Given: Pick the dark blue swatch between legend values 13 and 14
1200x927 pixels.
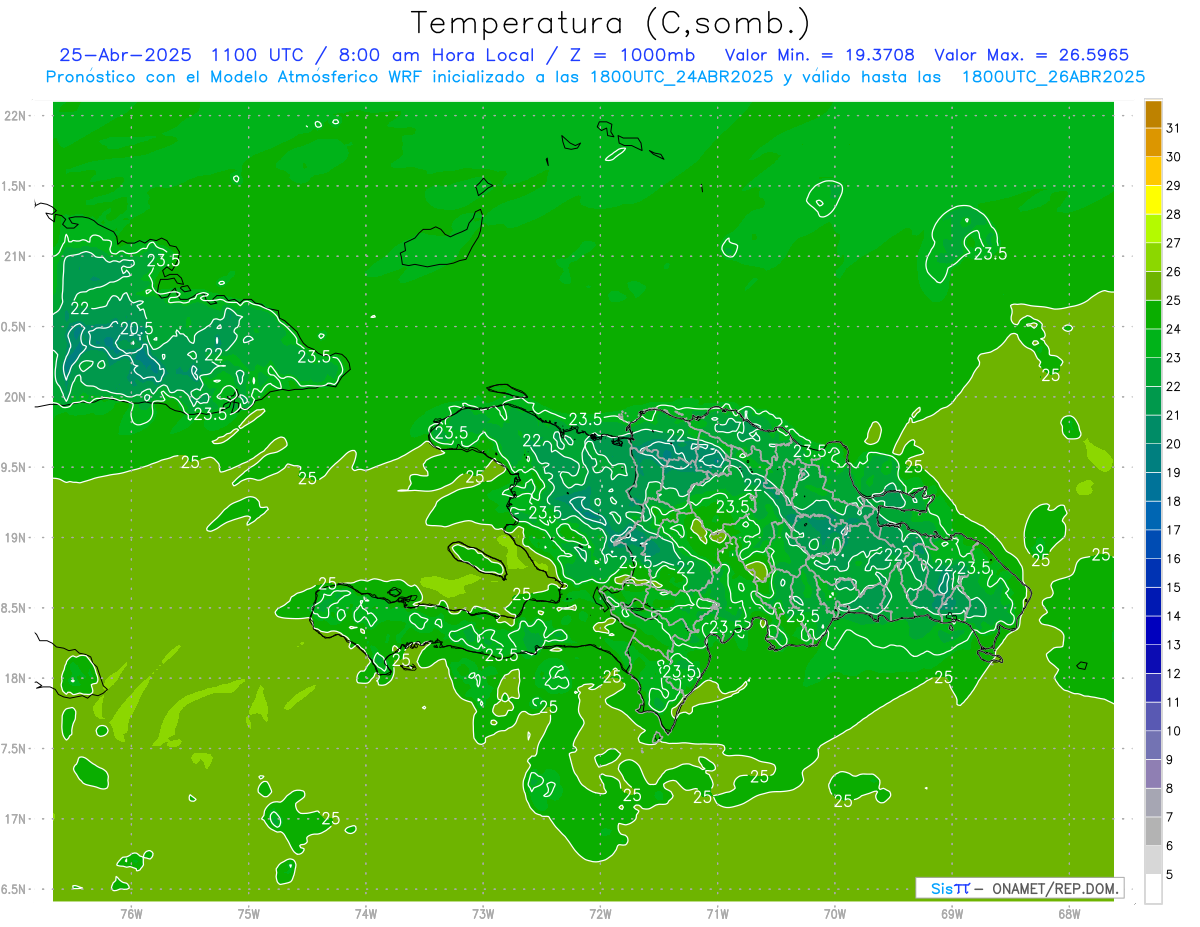Looking at the screenshot, I should click(x=1153, y=630).
